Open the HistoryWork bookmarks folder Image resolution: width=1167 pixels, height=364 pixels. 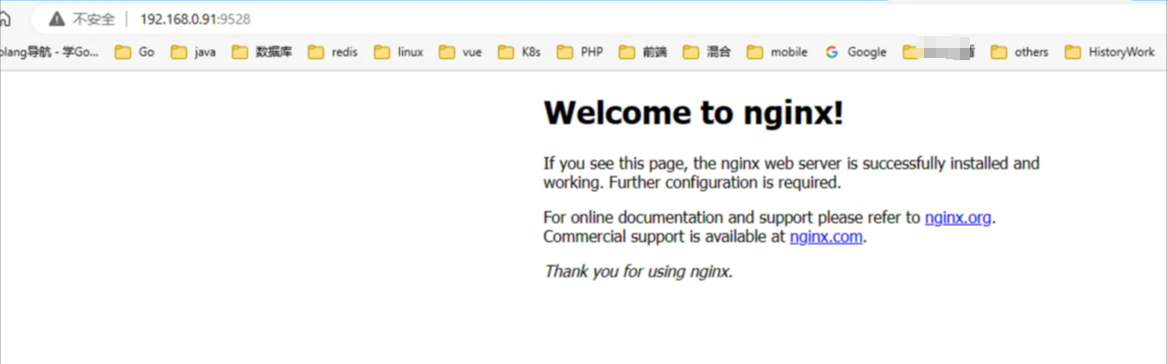[1110, 52]
